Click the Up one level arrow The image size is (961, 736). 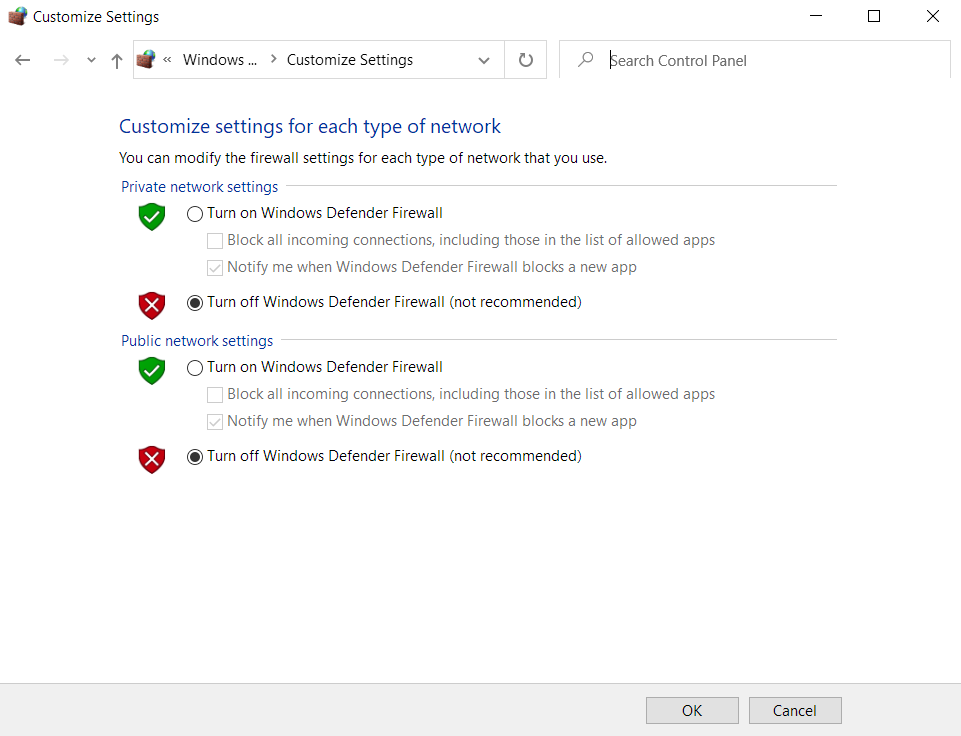coord(117,60)
